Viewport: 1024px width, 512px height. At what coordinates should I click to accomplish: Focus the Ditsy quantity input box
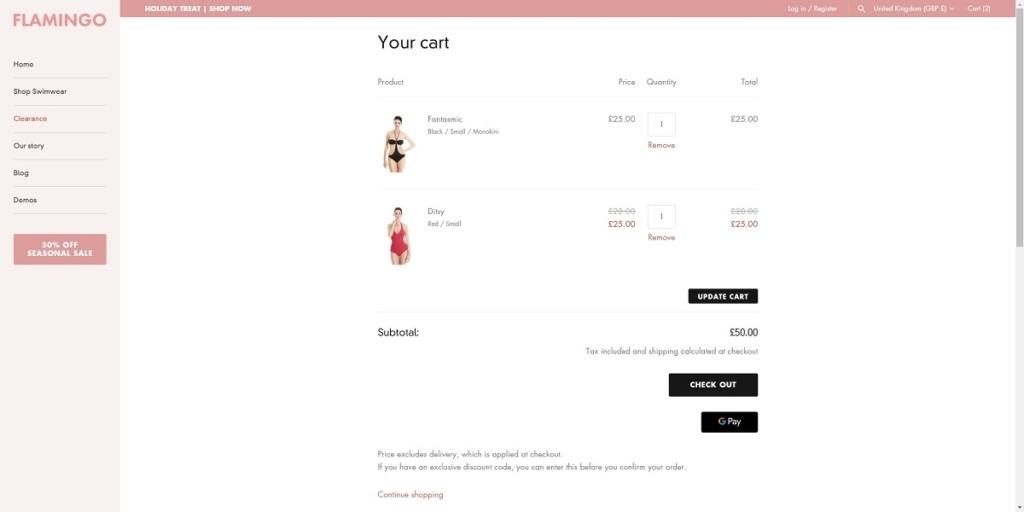(x=661, y=216)
